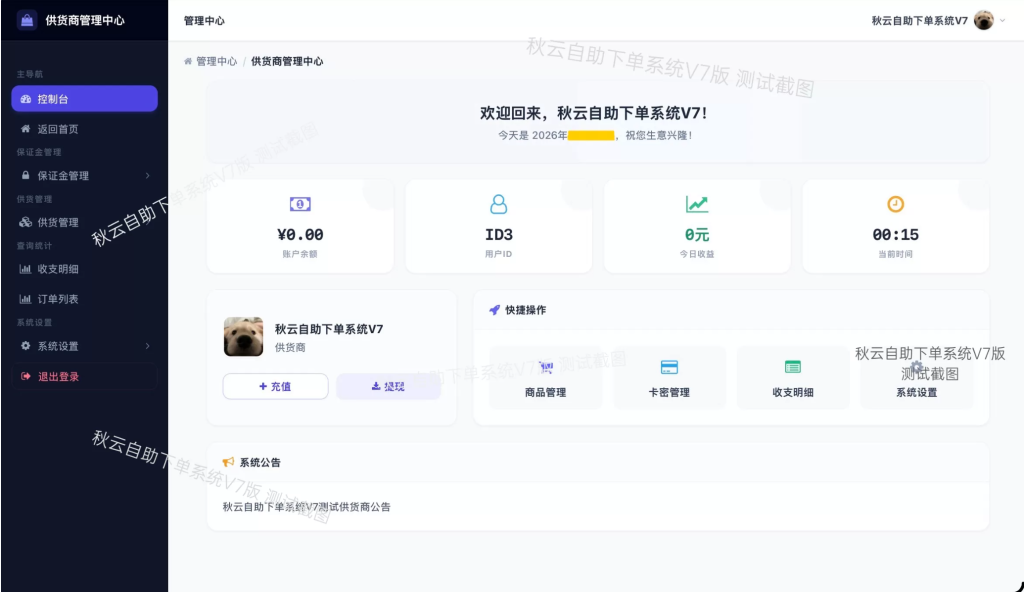The image size is (1024, 592).
Task: Expand the 系统设置 sidebar submenu chevron
Action: [x=148, y=346]
